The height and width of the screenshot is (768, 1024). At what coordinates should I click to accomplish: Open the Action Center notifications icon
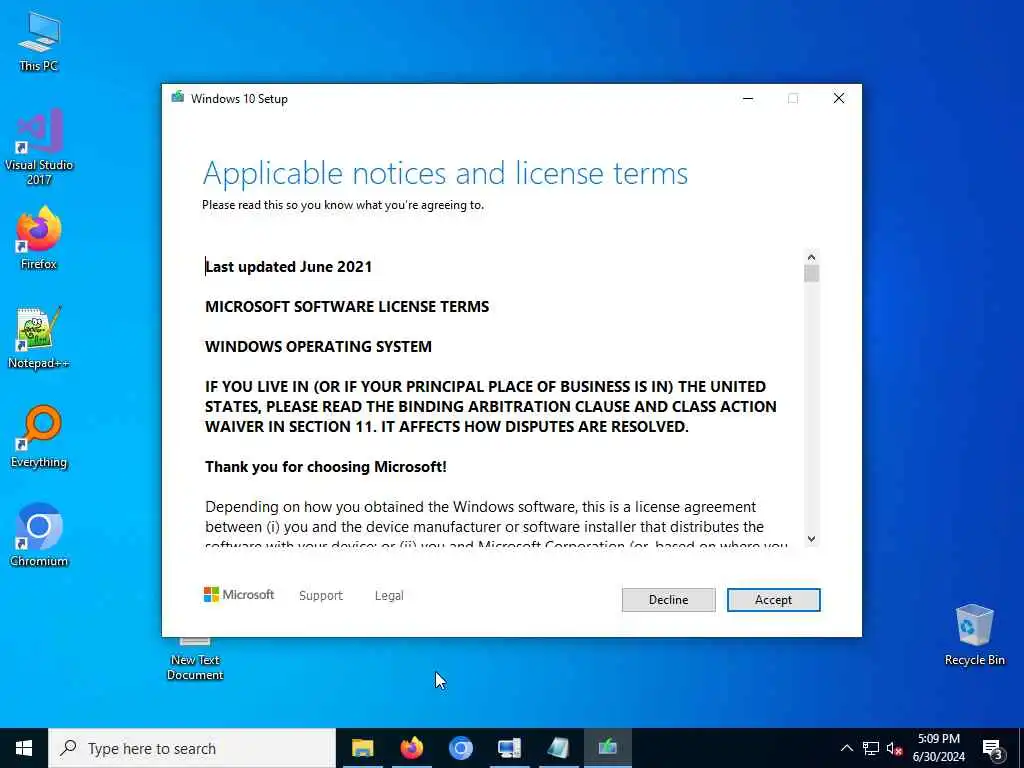click(x=993, y=749)
